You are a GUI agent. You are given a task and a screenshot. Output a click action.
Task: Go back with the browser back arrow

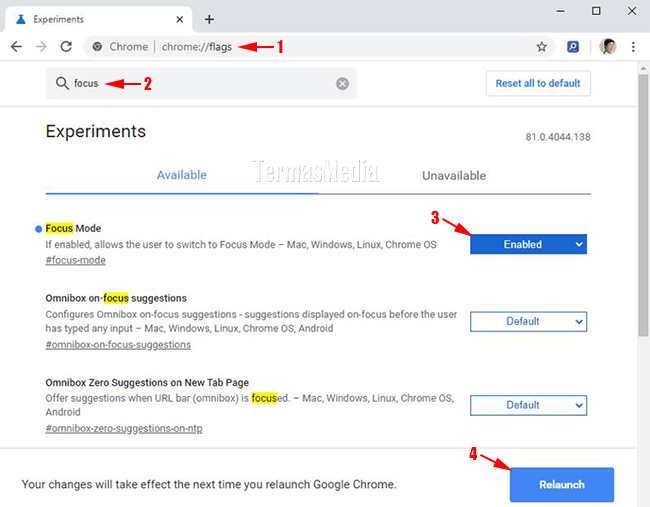16,46
